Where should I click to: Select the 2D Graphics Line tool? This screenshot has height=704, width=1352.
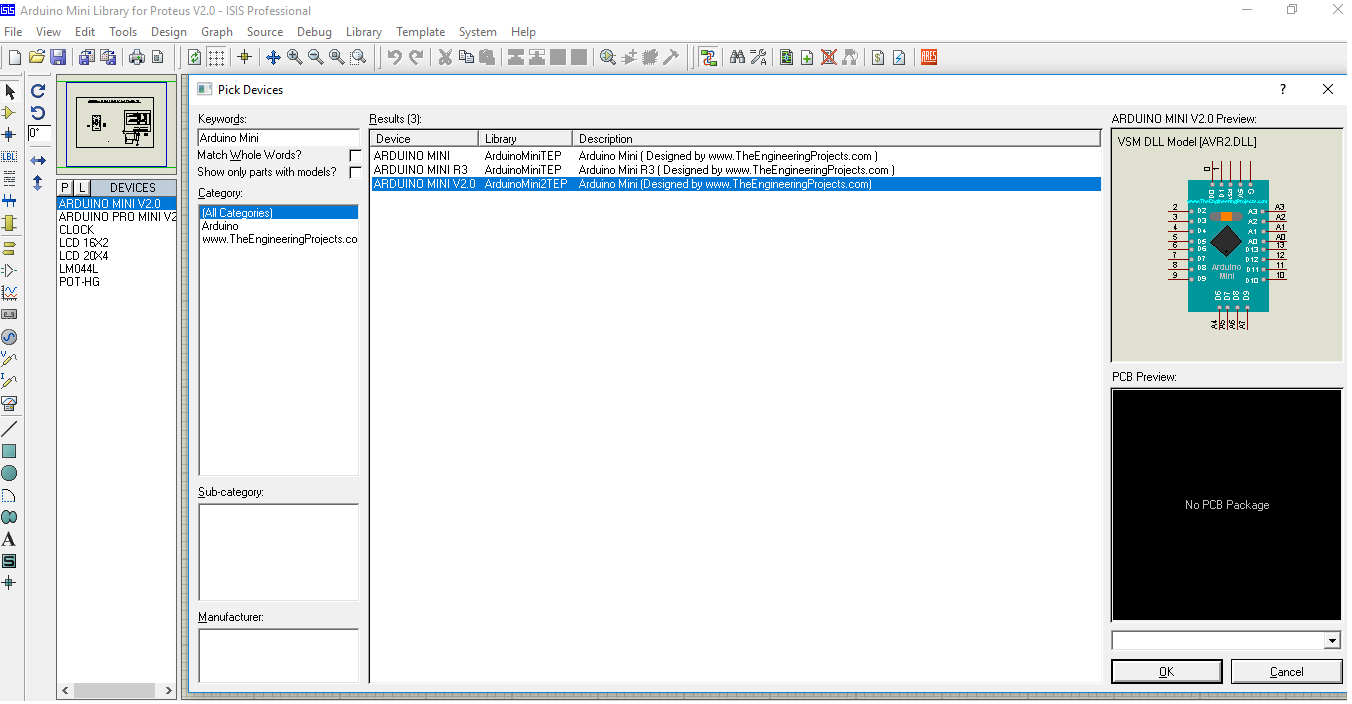coord(10,429)
